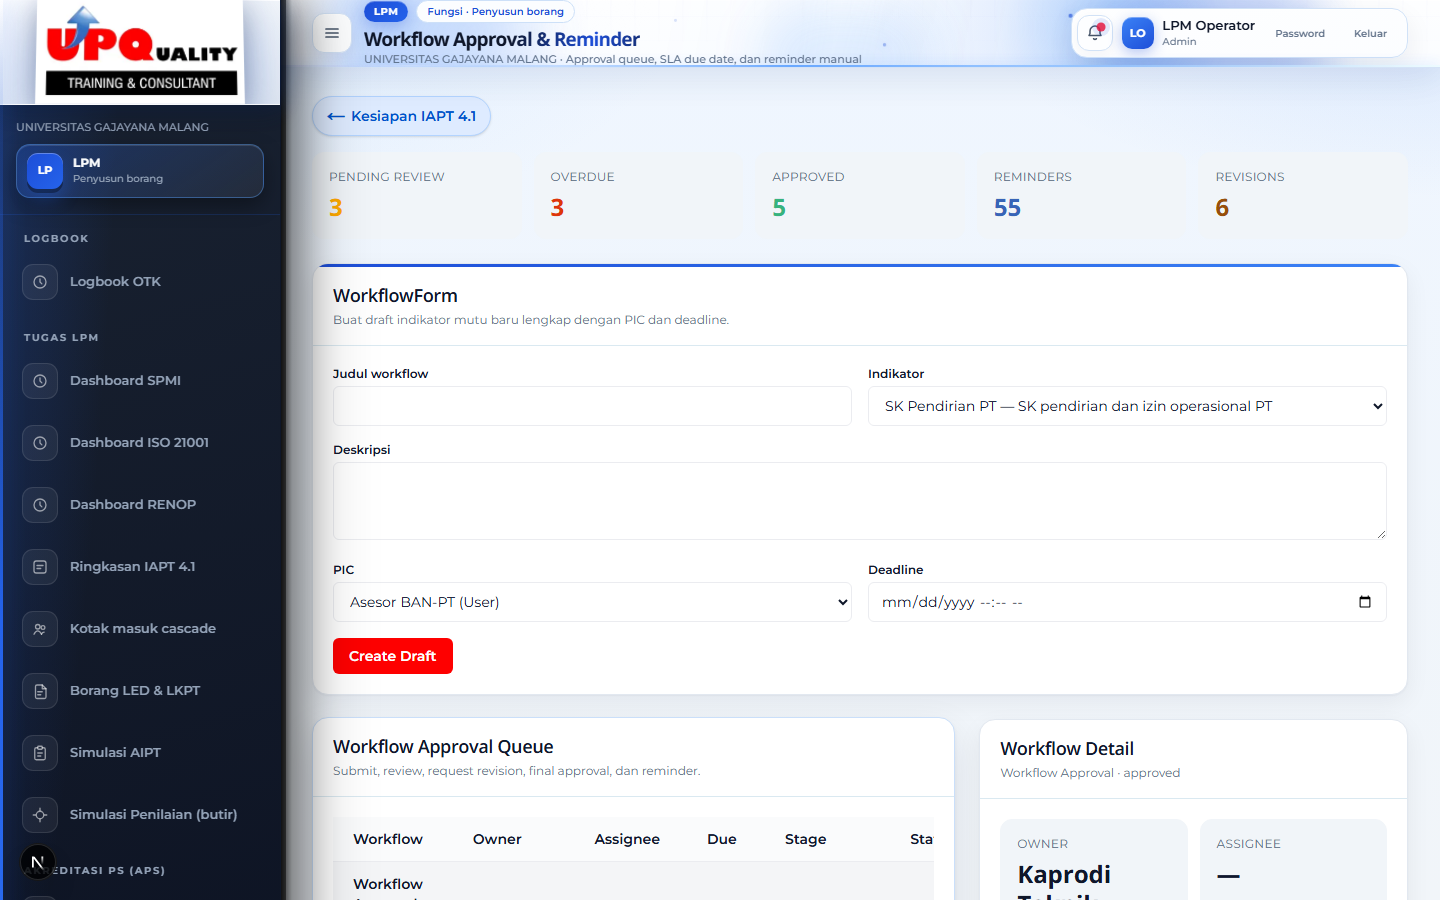
Task: Click the Dashboard SPMI sidebar icon
Action: pos(40,381)
